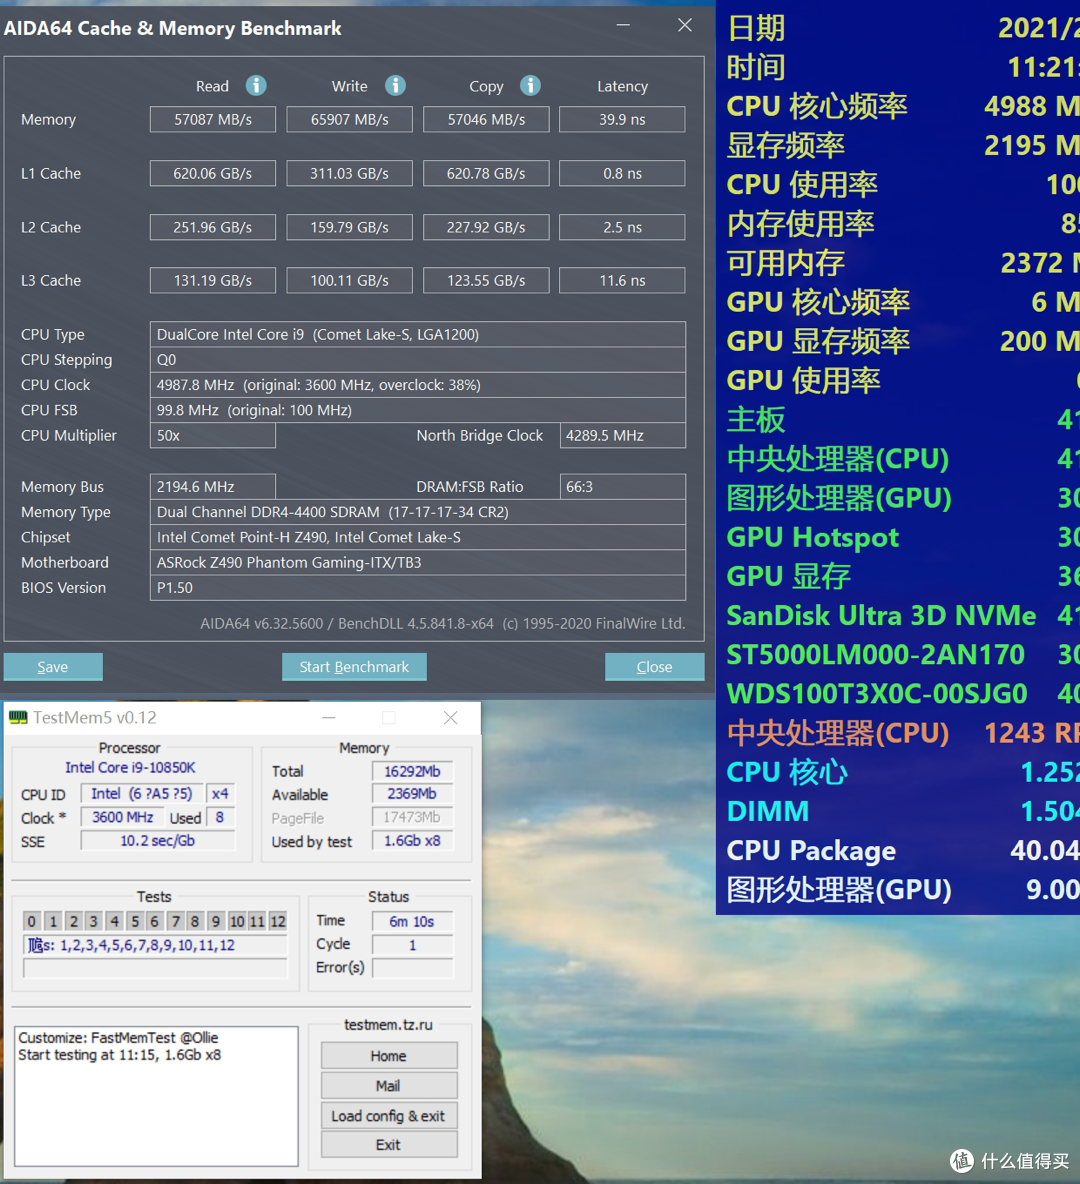Image resolution: width=1080 pixels, height=1184 pixels.
Task: Click the Close button in AIDA64
Action: [x=654, y=667]
